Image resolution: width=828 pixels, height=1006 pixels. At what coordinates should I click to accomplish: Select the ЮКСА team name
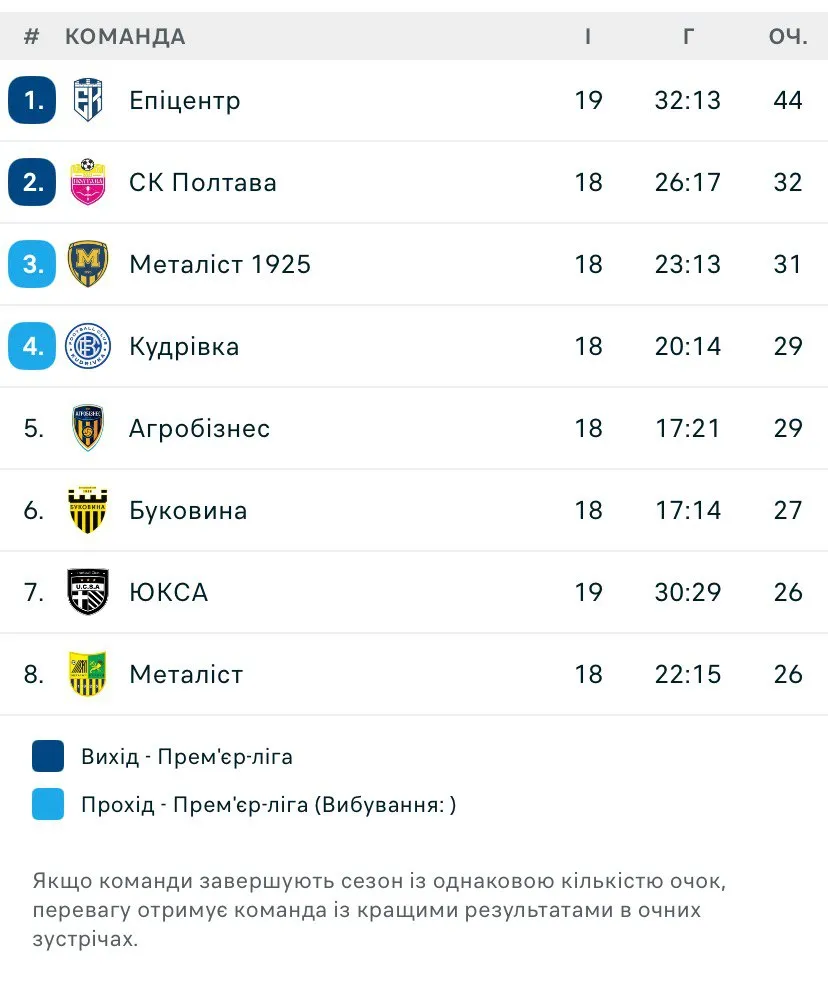[169, 592]
